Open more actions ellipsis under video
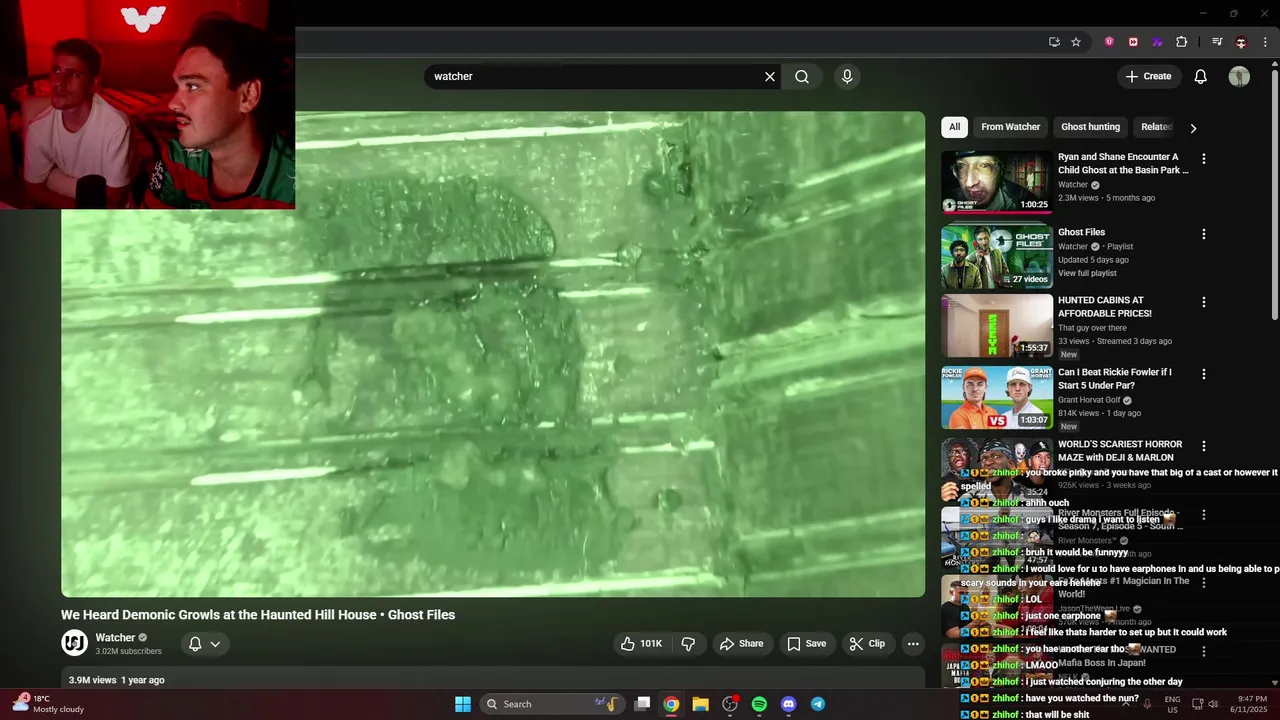The image size is (1280, 720). coord(913,644)
